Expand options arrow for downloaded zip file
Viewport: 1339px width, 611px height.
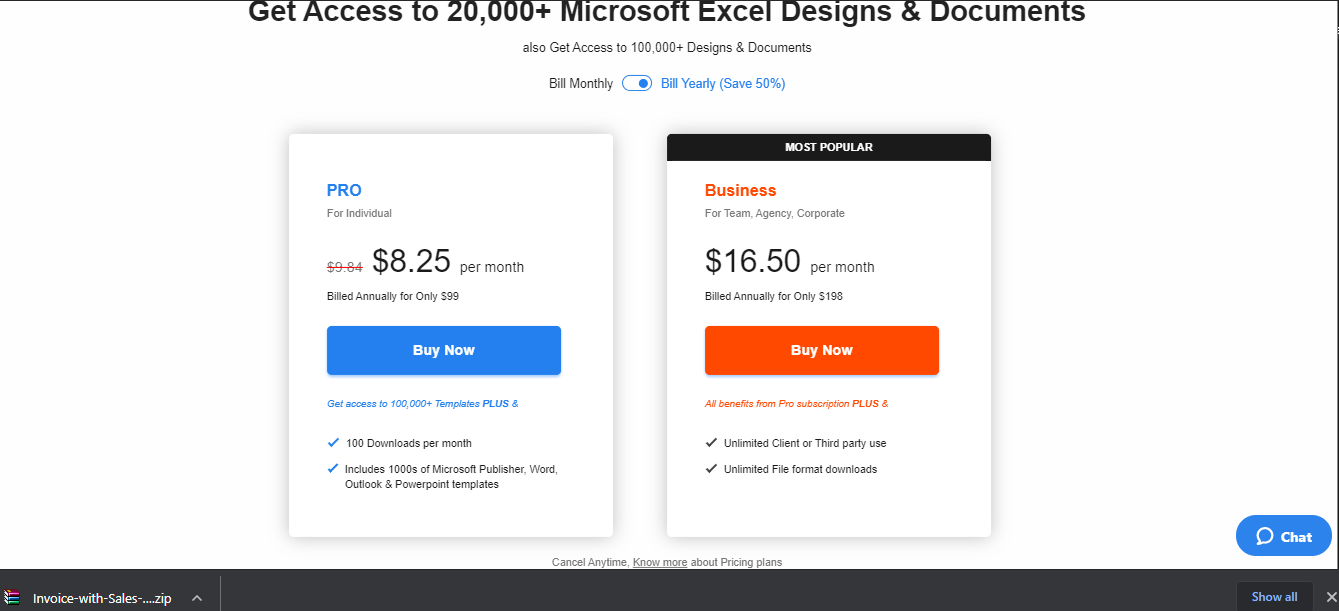197,598
